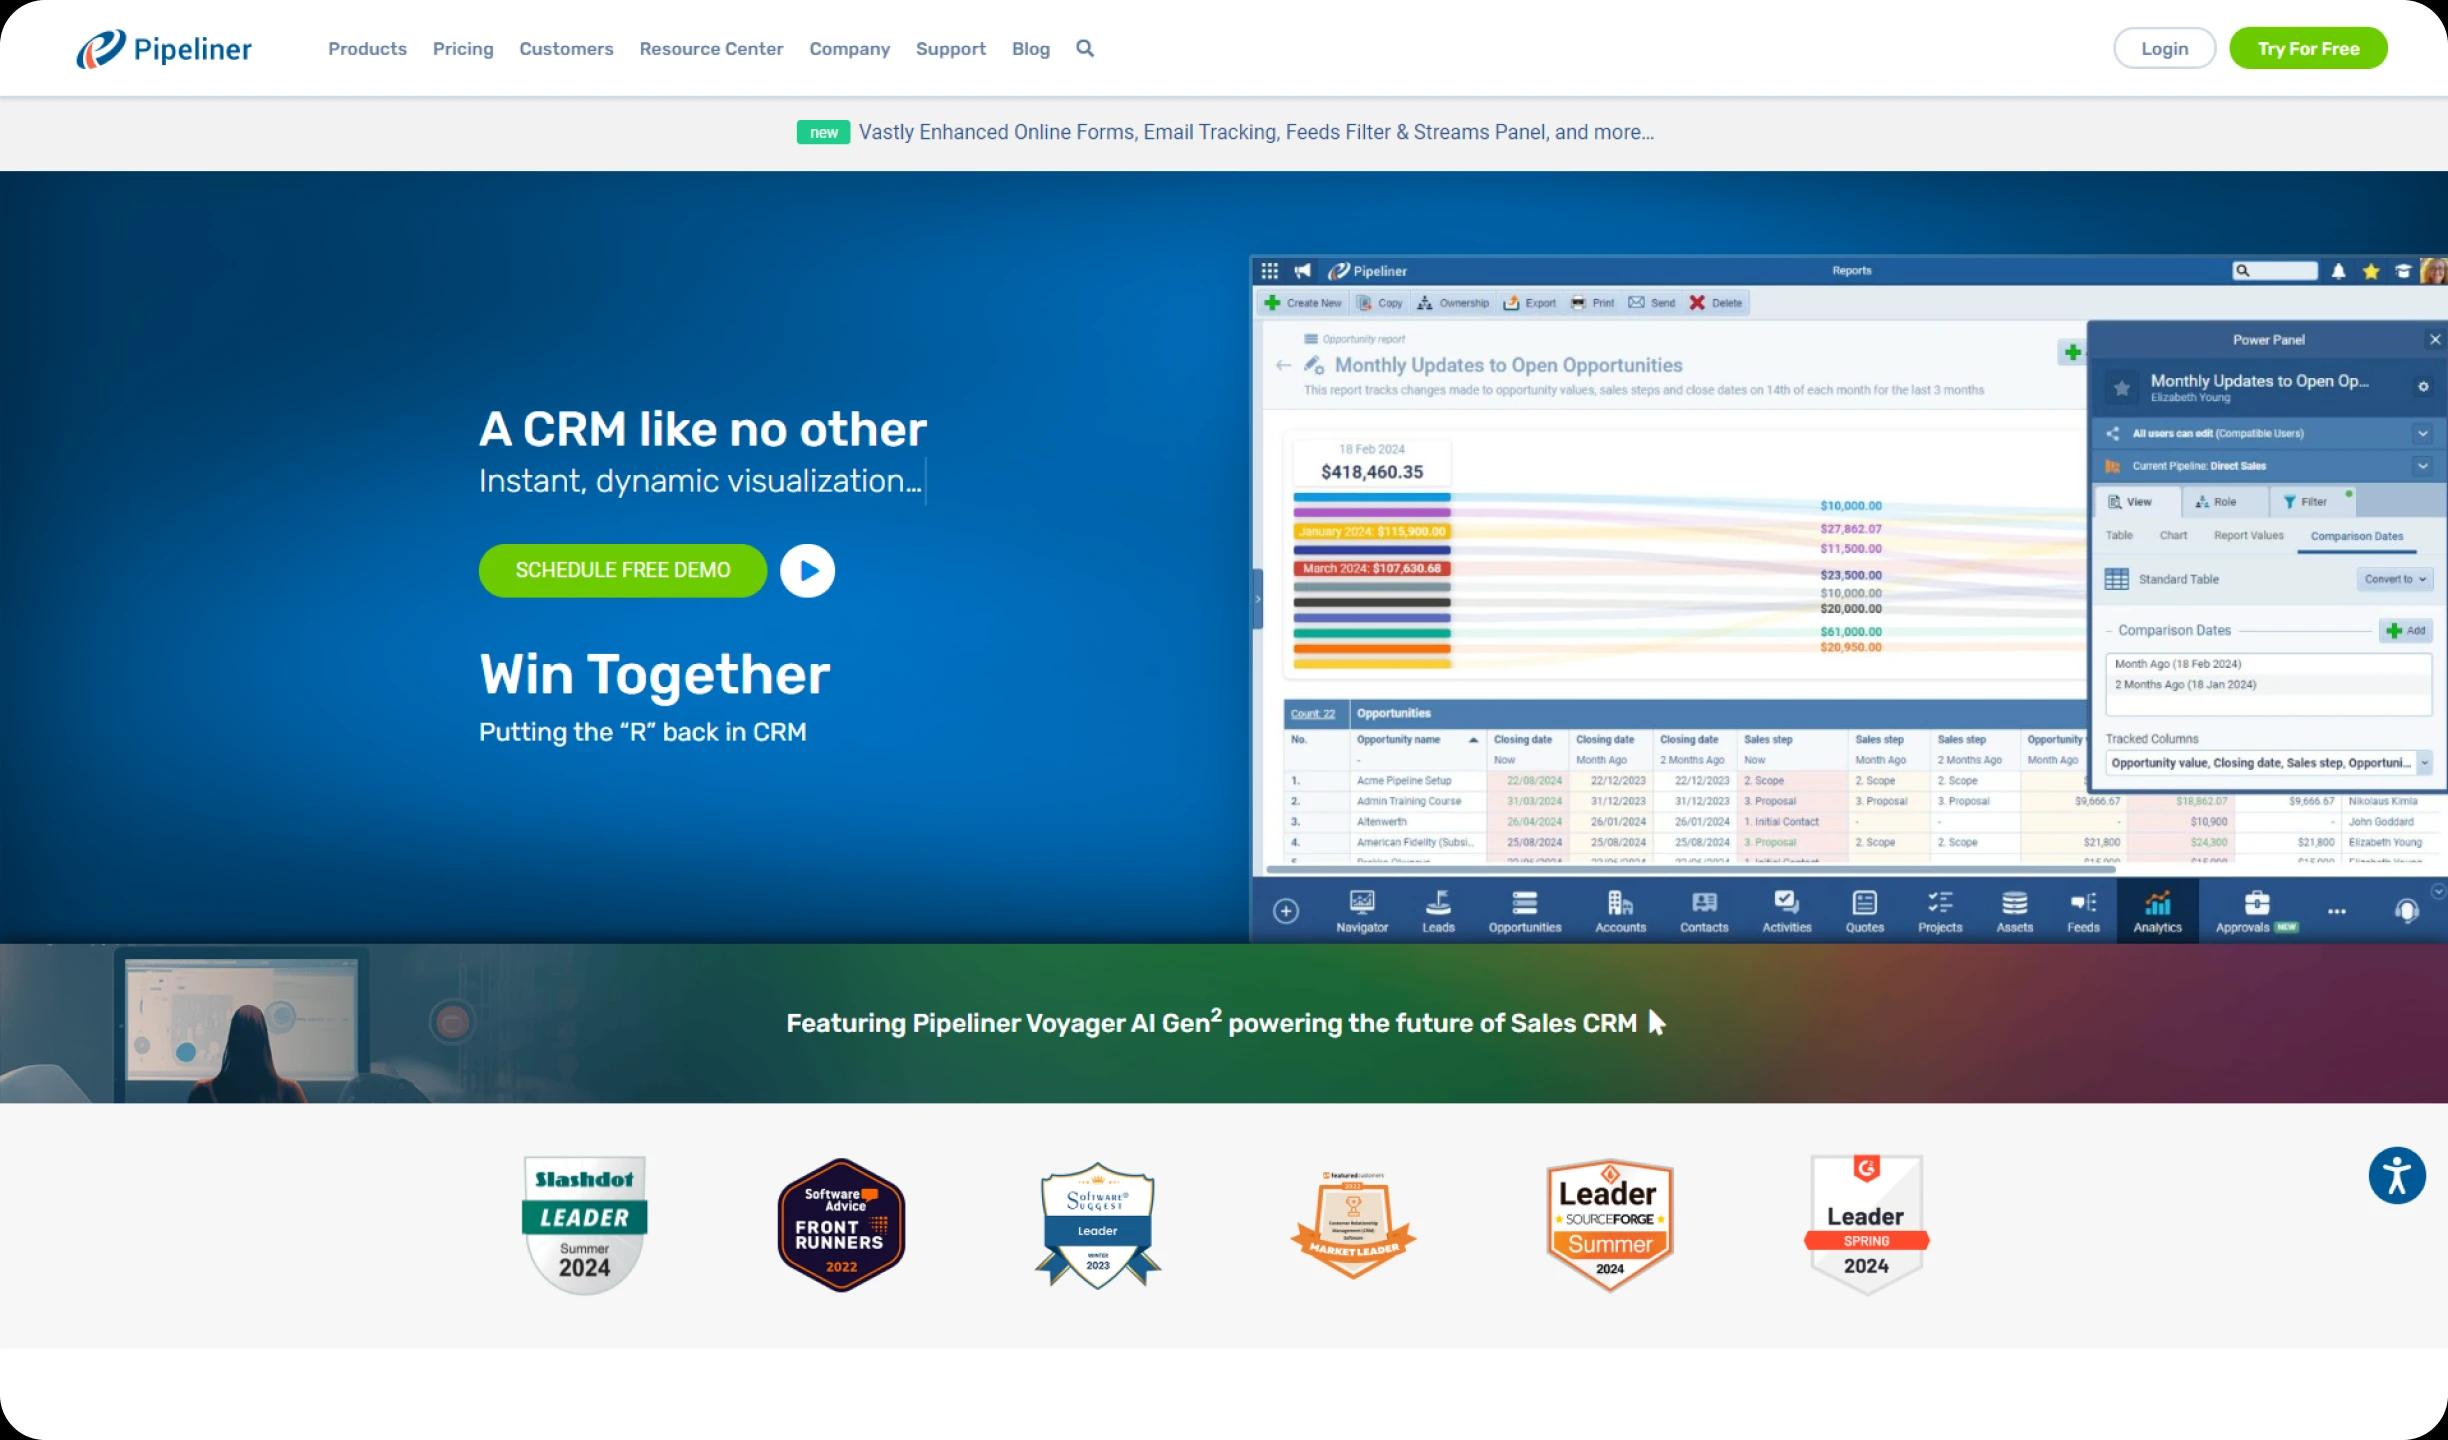Click the app search field
The height and width of the screenshot is (1440, 2448).
[2275, 271]
